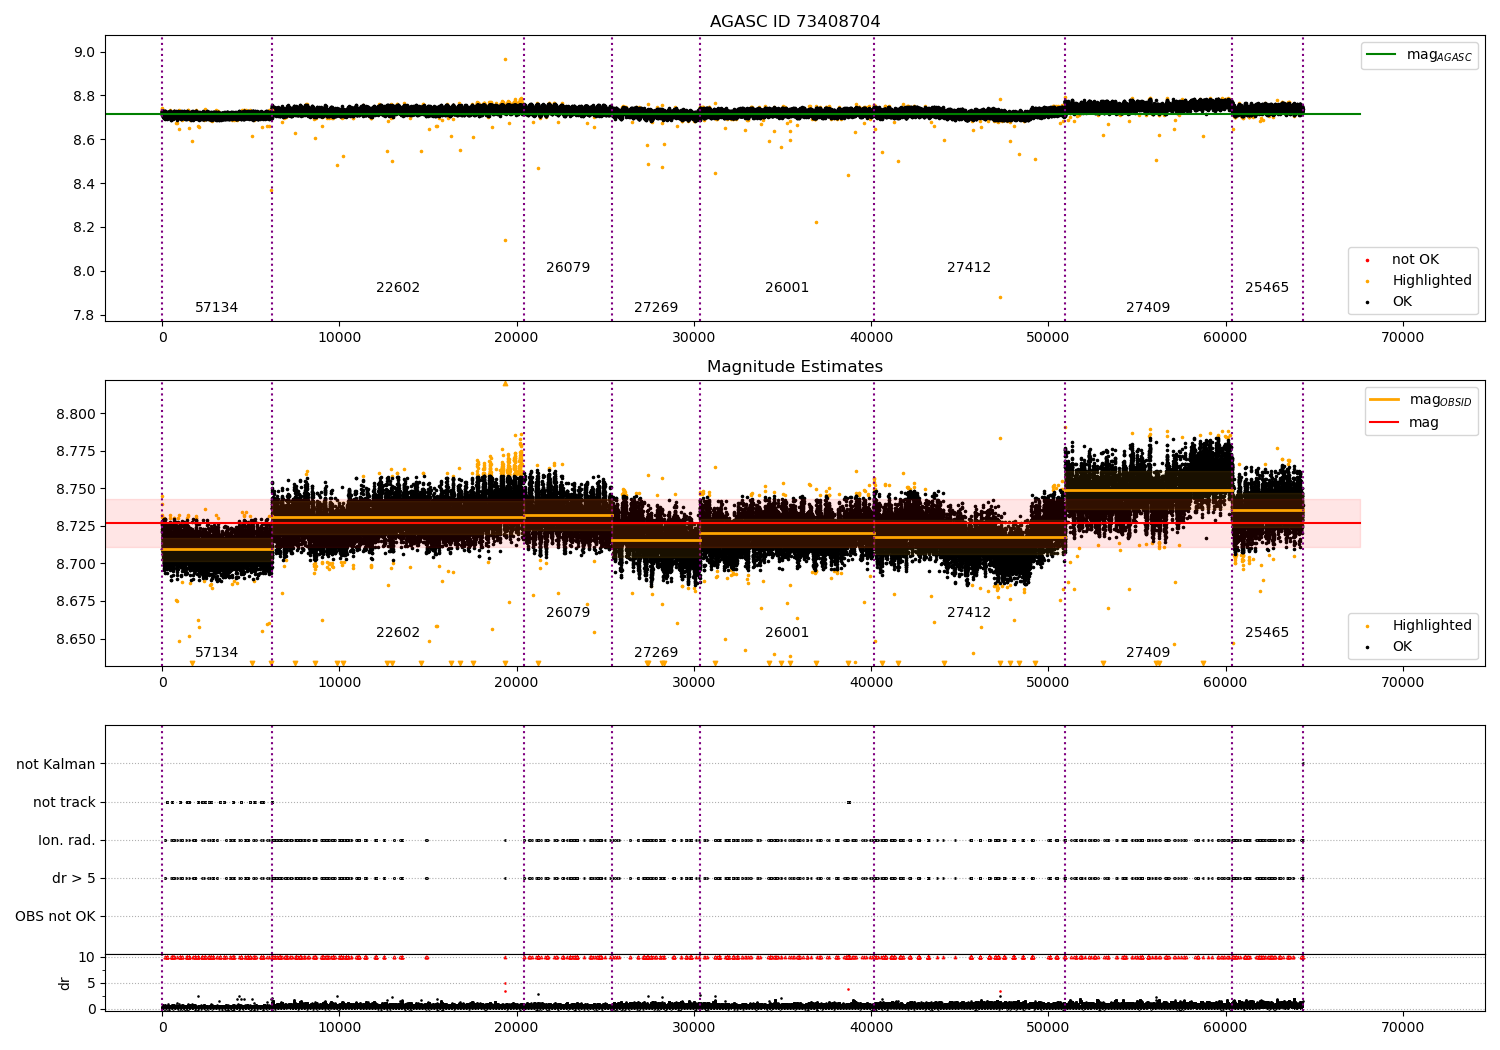1500x1050 pixels.
Task: Click the 'Magnitude Estimates' subplot title
Action: pos(795,367)
